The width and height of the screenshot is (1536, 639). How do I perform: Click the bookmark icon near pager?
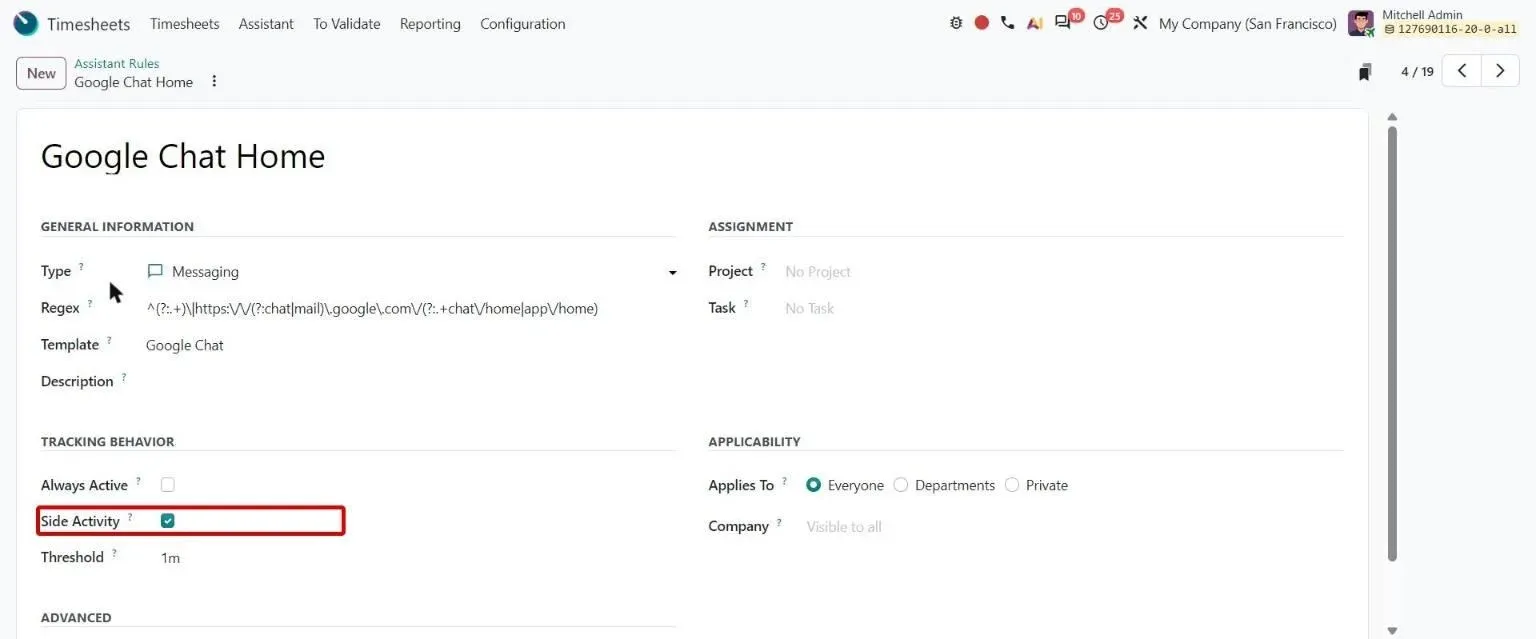pos(1365,72)
